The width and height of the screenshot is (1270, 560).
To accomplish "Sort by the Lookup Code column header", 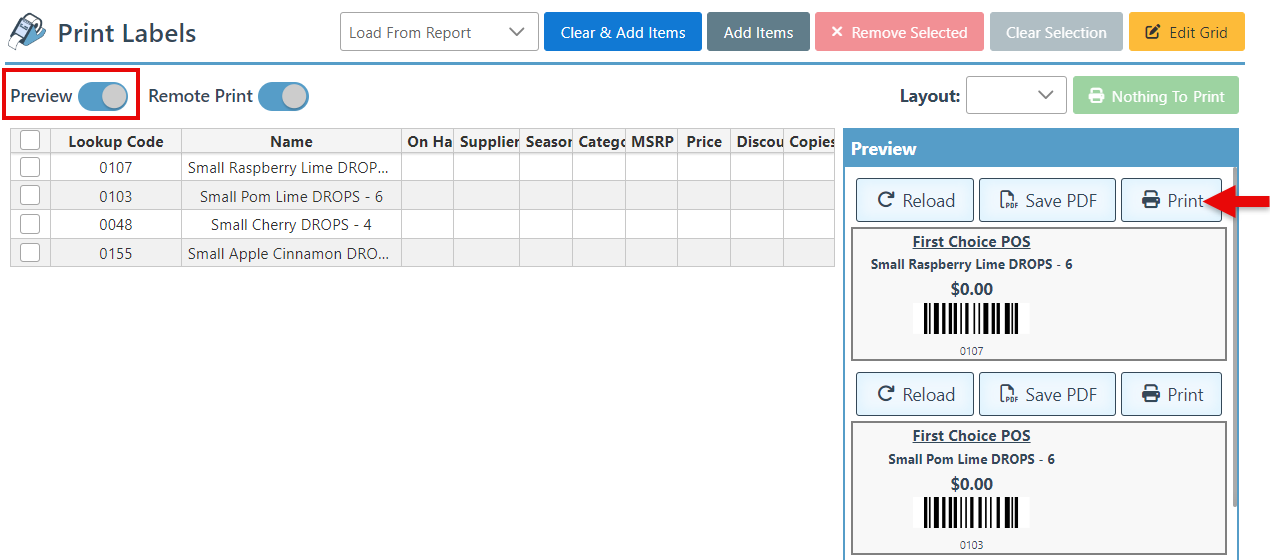I will pos(115,142).
